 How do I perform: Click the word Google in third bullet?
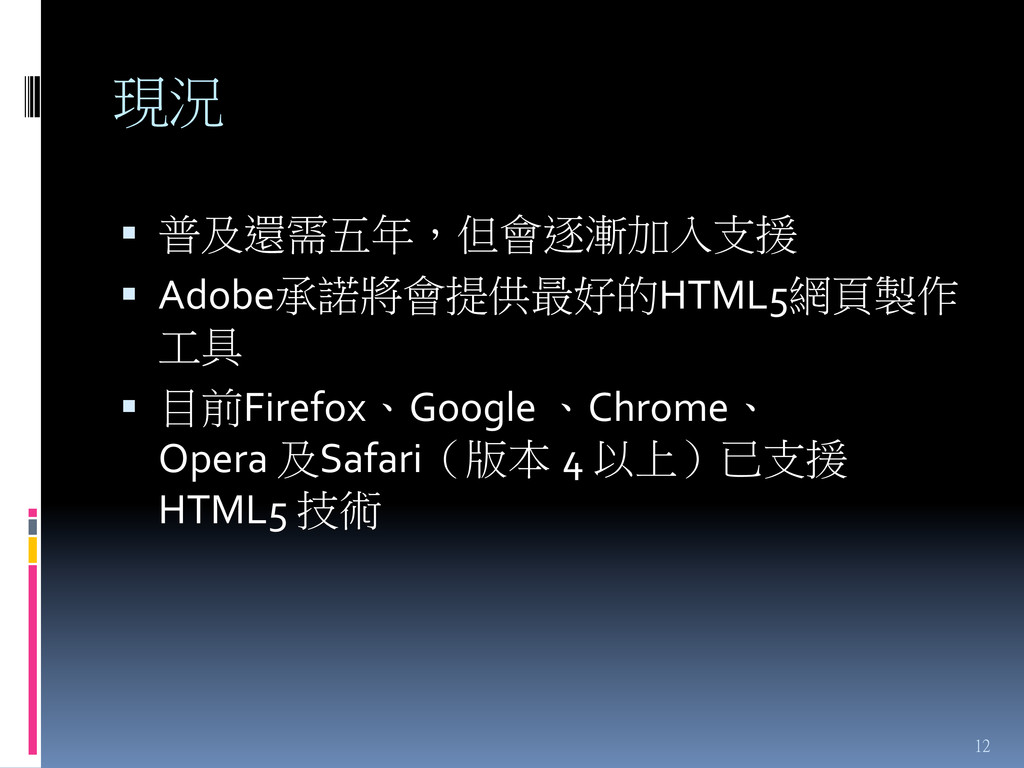coord(472,409)
